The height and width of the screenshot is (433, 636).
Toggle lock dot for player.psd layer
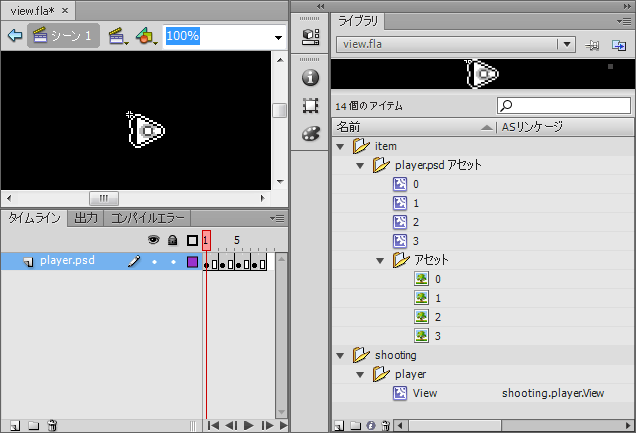tap(173, 262)
